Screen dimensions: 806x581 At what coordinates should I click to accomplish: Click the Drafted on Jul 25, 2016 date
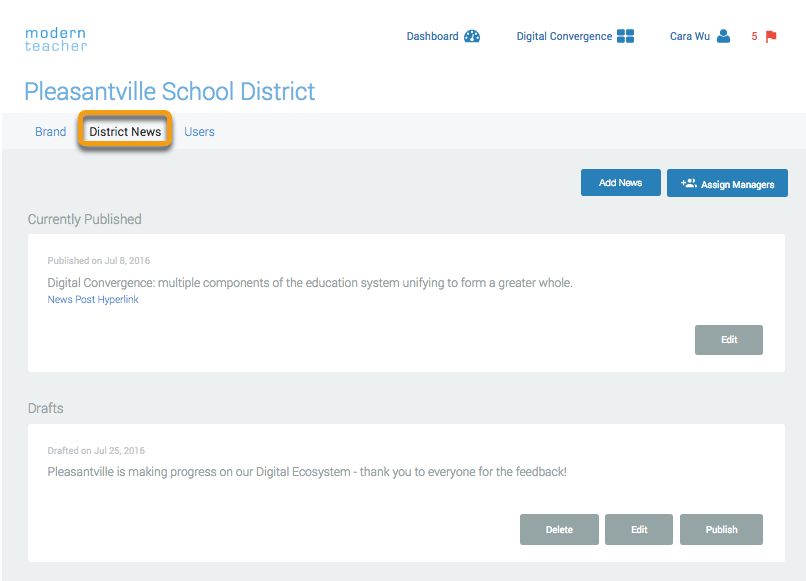coord(96,451)
